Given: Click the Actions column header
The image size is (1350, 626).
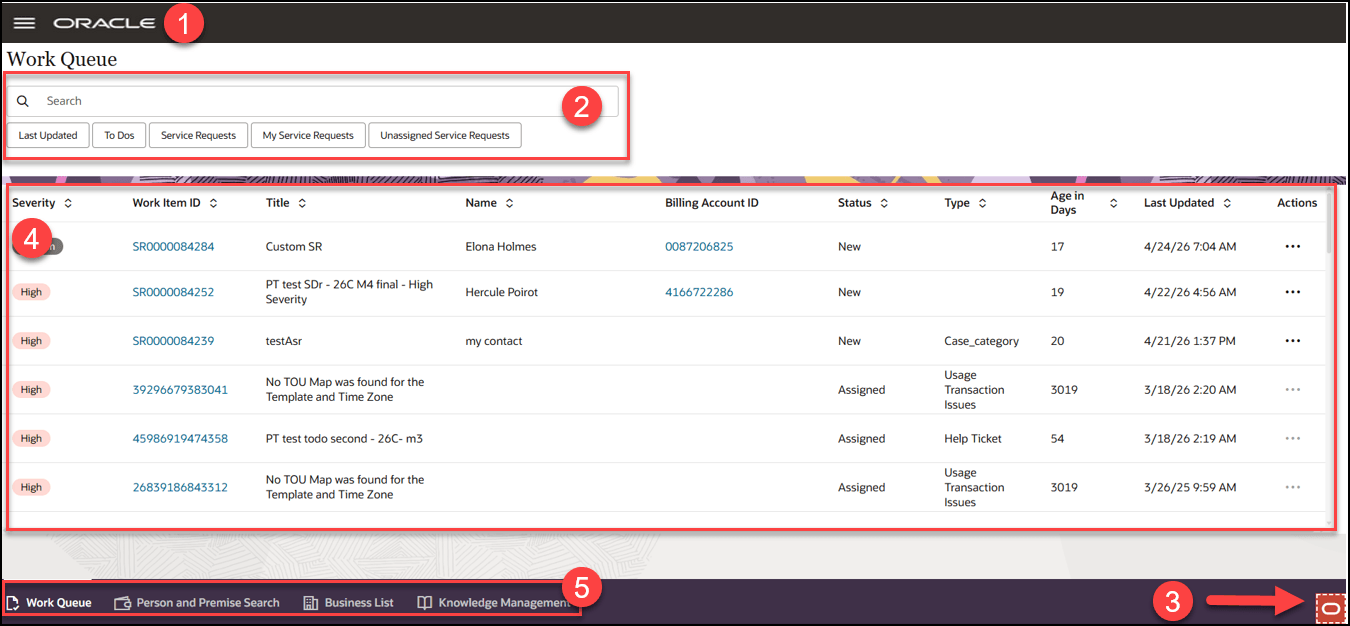Looking at the screenshot, I should pos(1297,203).
